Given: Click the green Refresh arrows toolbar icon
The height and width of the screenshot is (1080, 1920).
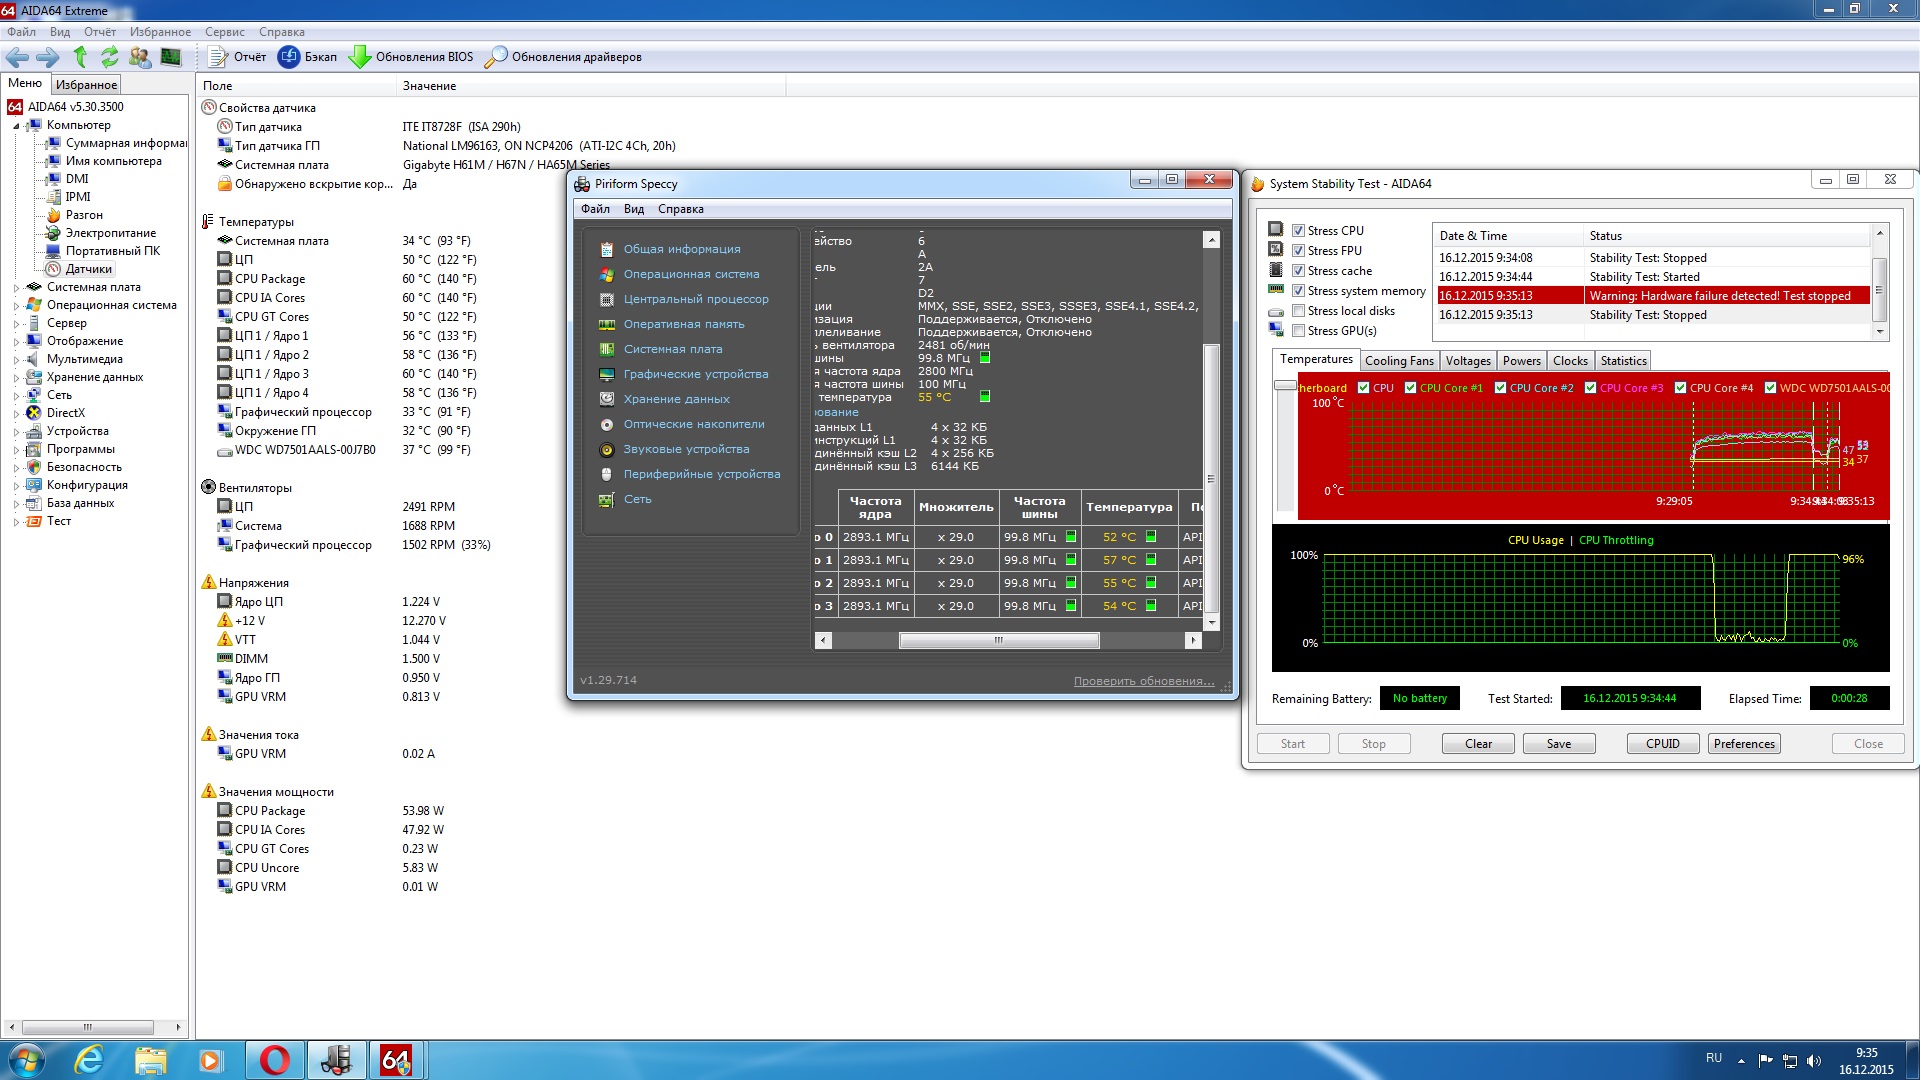Looking at the screenshot, I should [109, 57].
